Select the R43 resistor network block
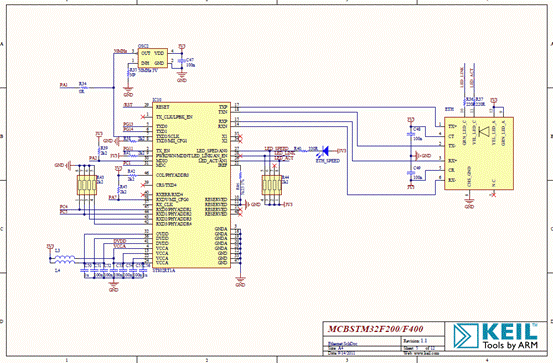This screenshot has width=553, height=363. click(87, 185)
